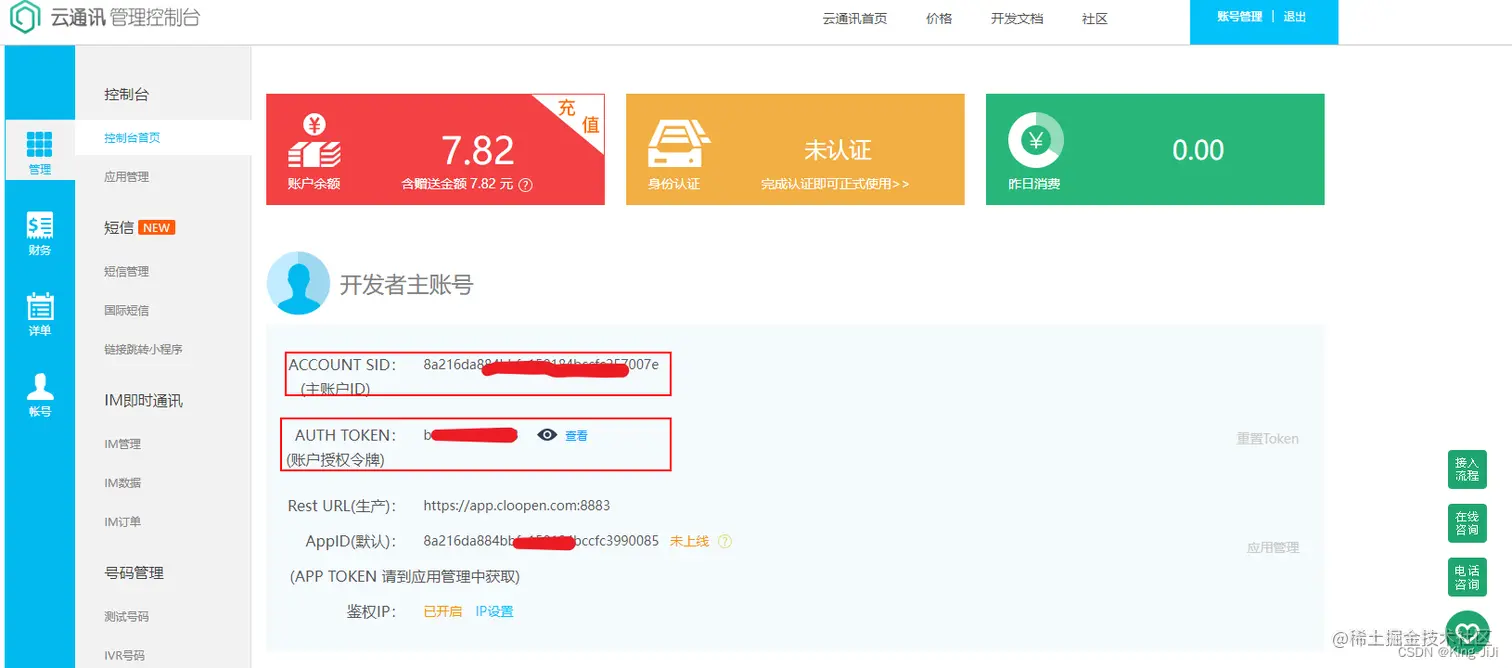This screenshot has height=668, width=1512.
Task: Click the ACCOUNT SID value
Action: (541, 365)
